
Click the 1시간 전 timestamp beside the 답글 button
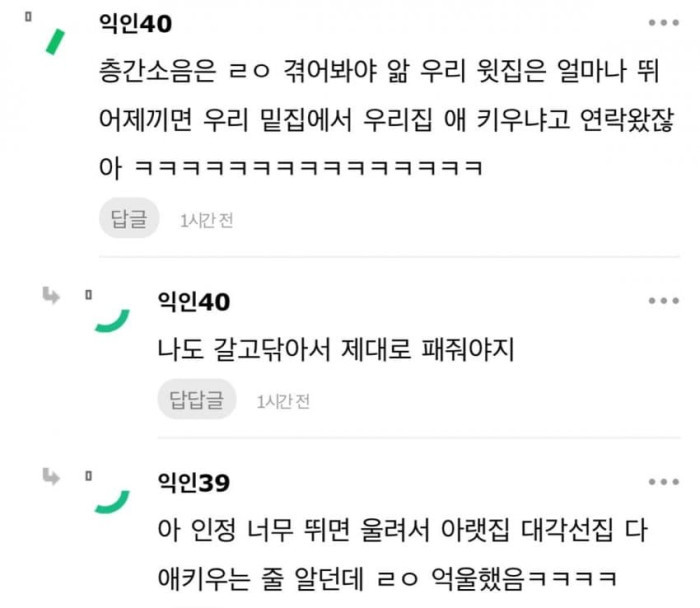coord(207,221)
